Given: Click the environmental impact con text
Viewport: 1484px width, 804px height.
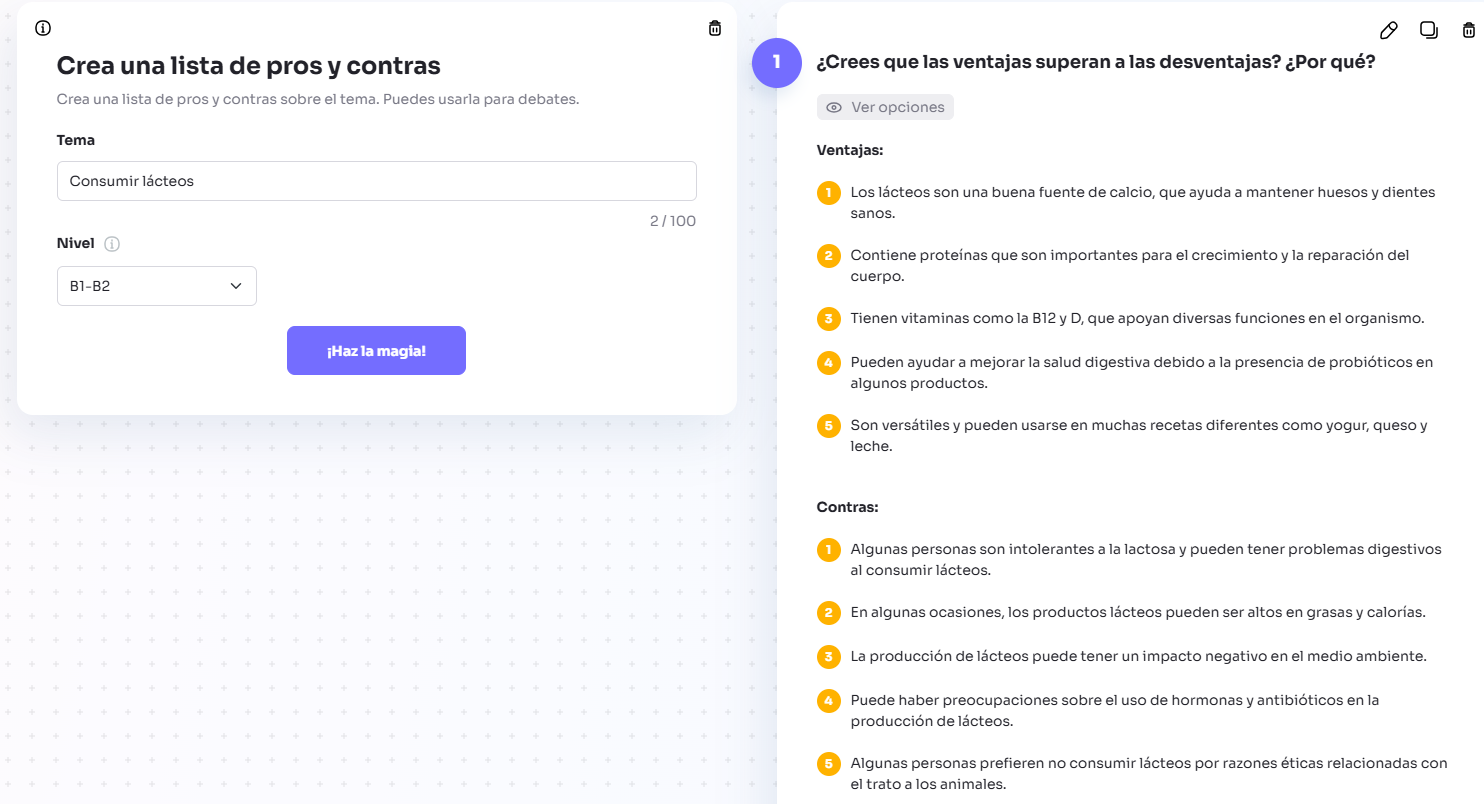Looking at the screenshot, I should click(x=1138, y=656).
